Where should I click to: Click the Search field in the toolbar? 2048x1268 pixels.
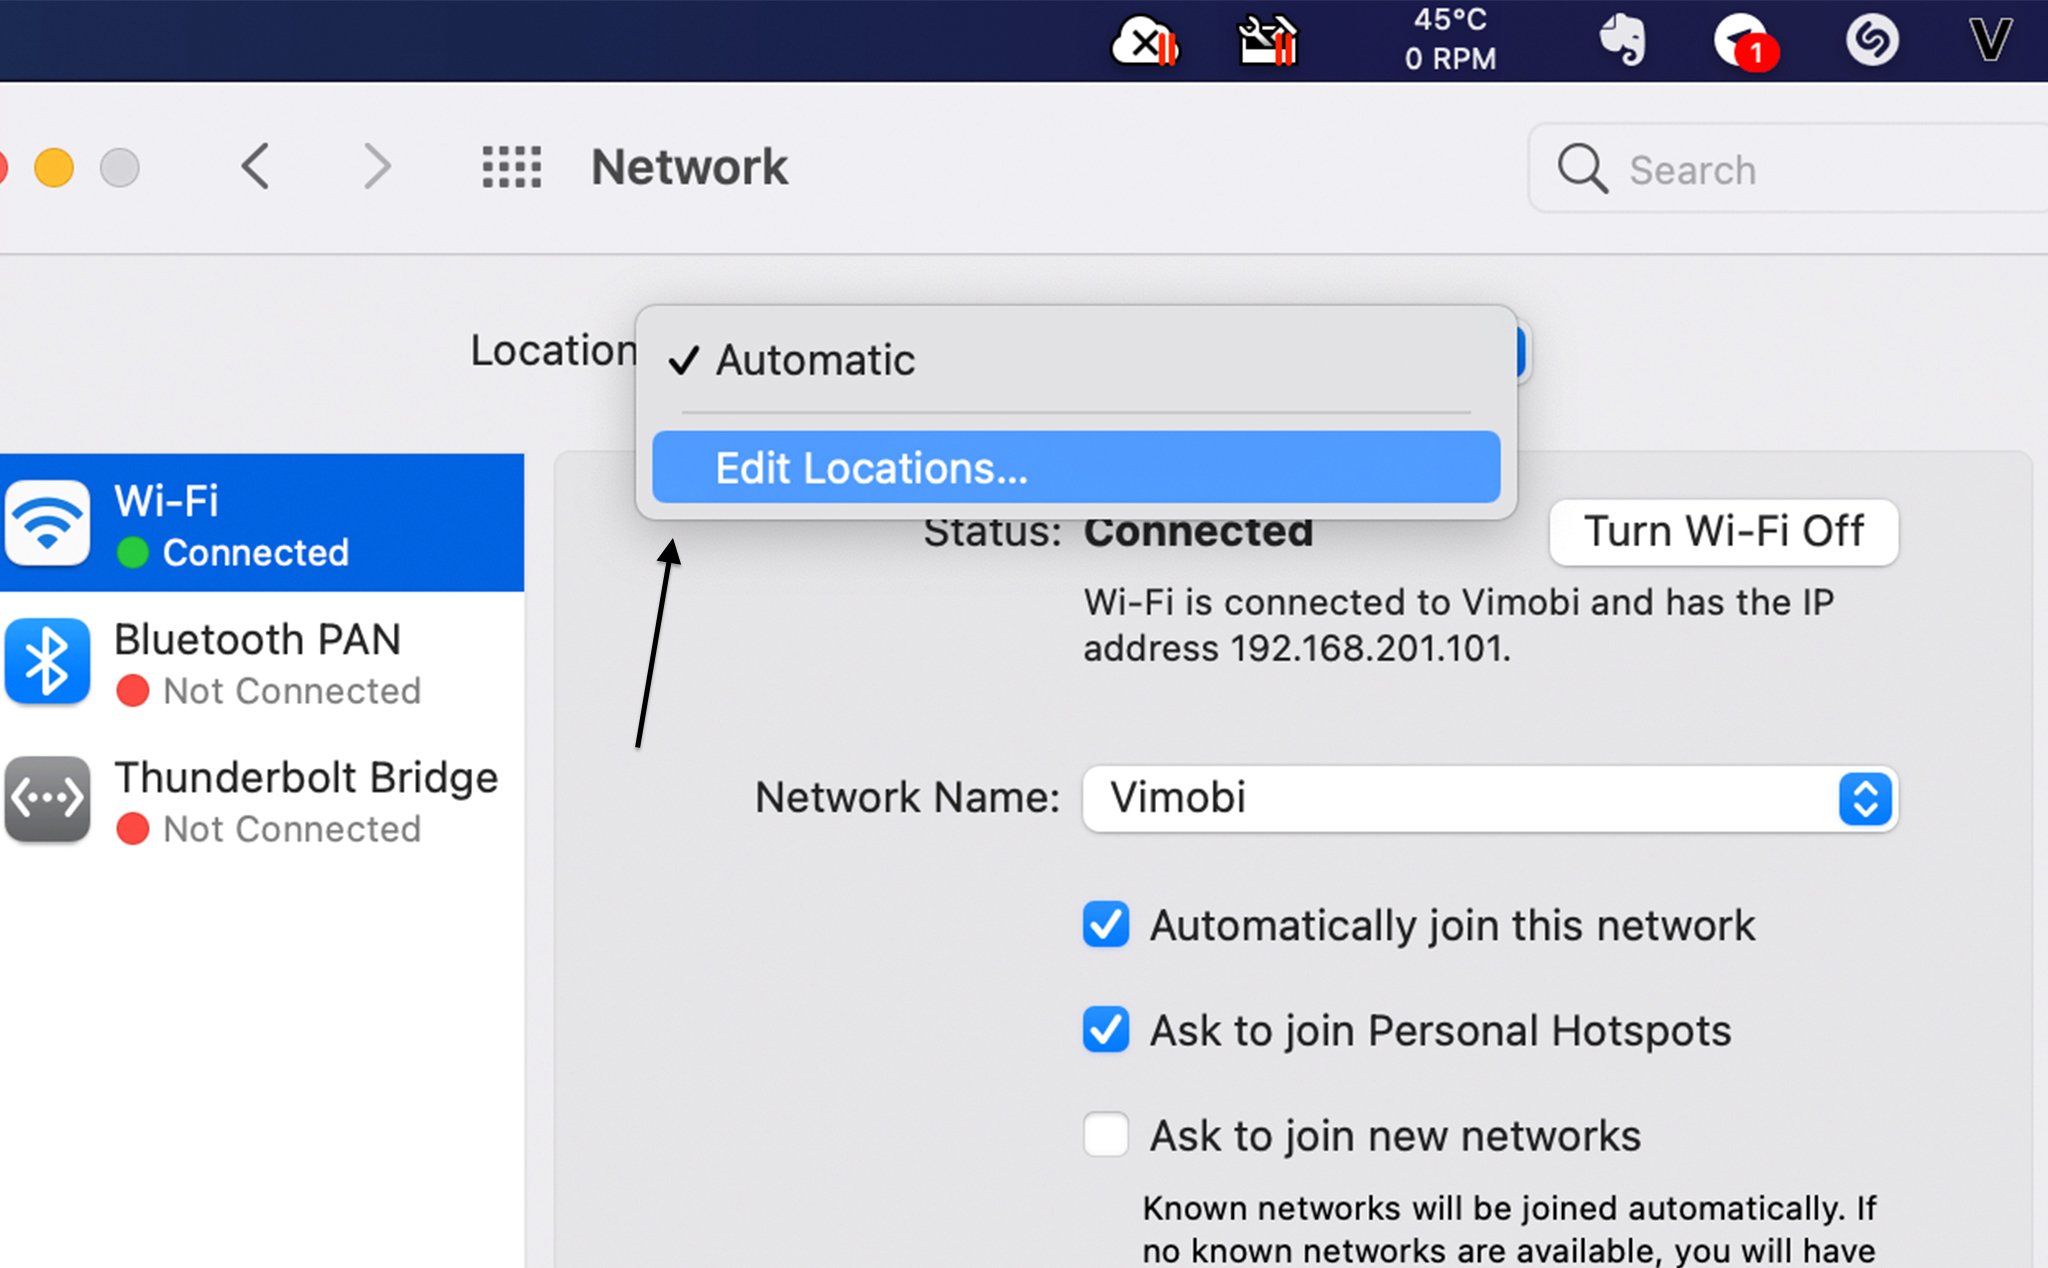coord(1790,169)
